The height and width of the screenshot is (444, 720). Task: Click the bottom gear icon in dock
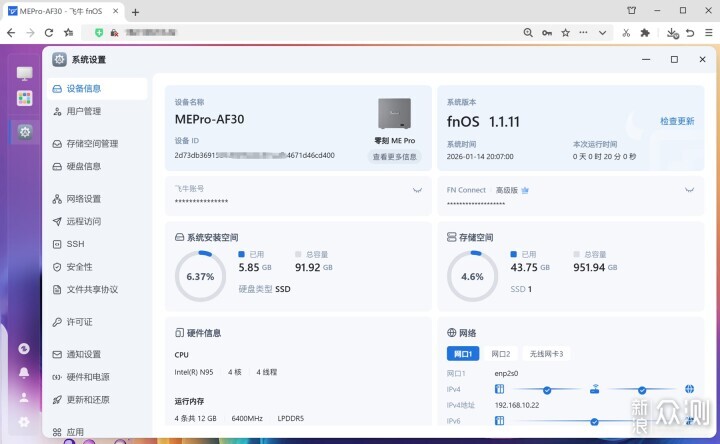[x=24, y=422]
